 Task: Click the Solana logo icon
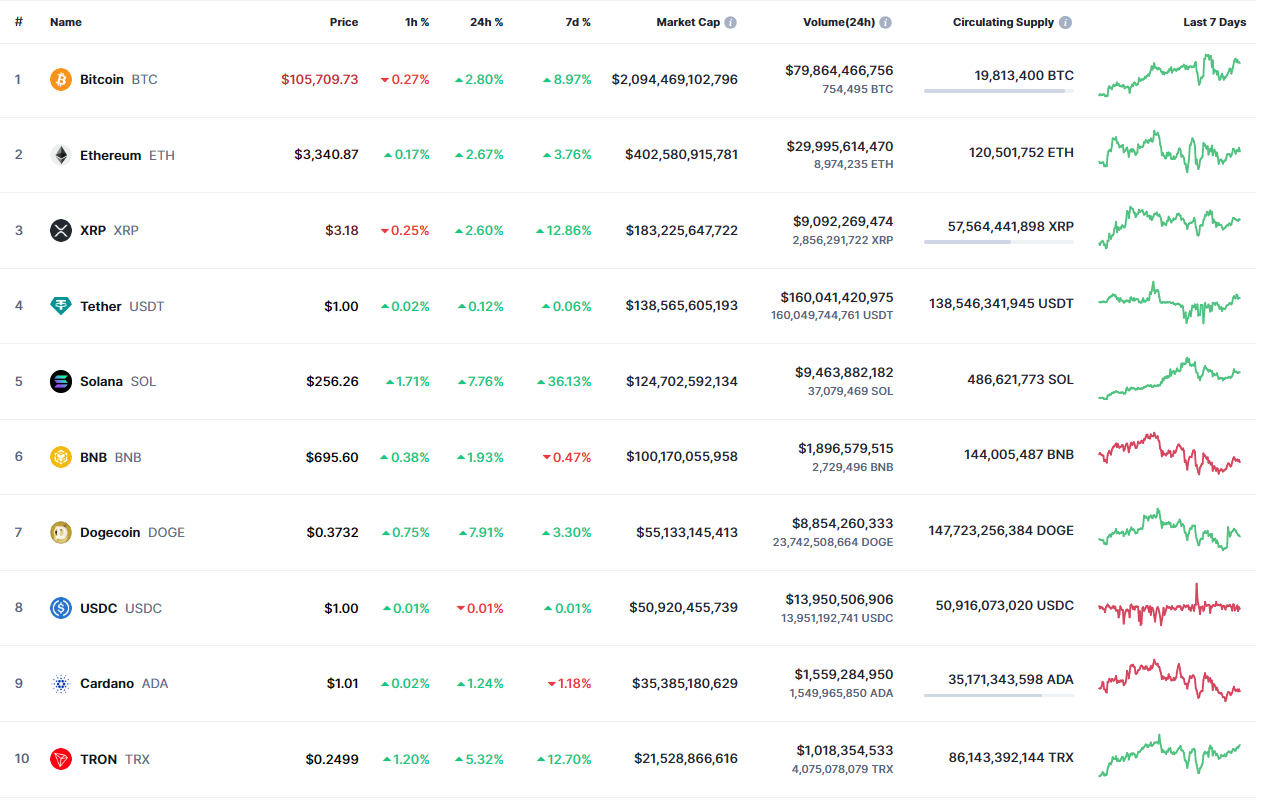click(61, 381)
